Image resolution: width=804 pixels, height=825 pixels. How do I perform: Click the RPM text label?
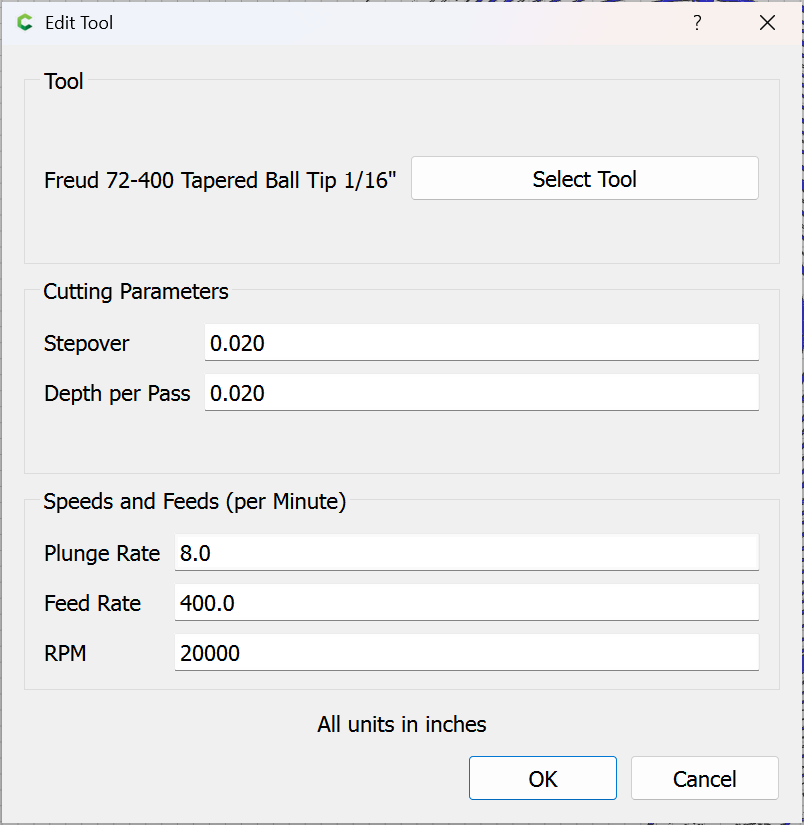pos(65,654)
